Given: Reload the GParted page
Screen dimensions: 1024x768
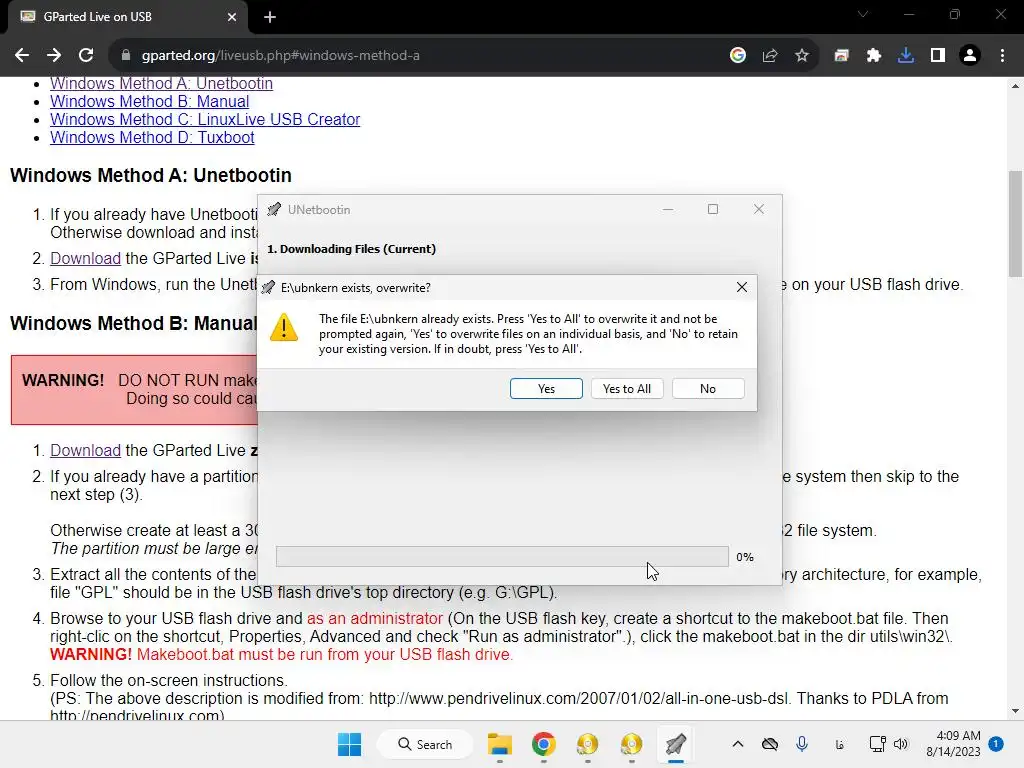Looking at the screenshot, I should 86,56.
